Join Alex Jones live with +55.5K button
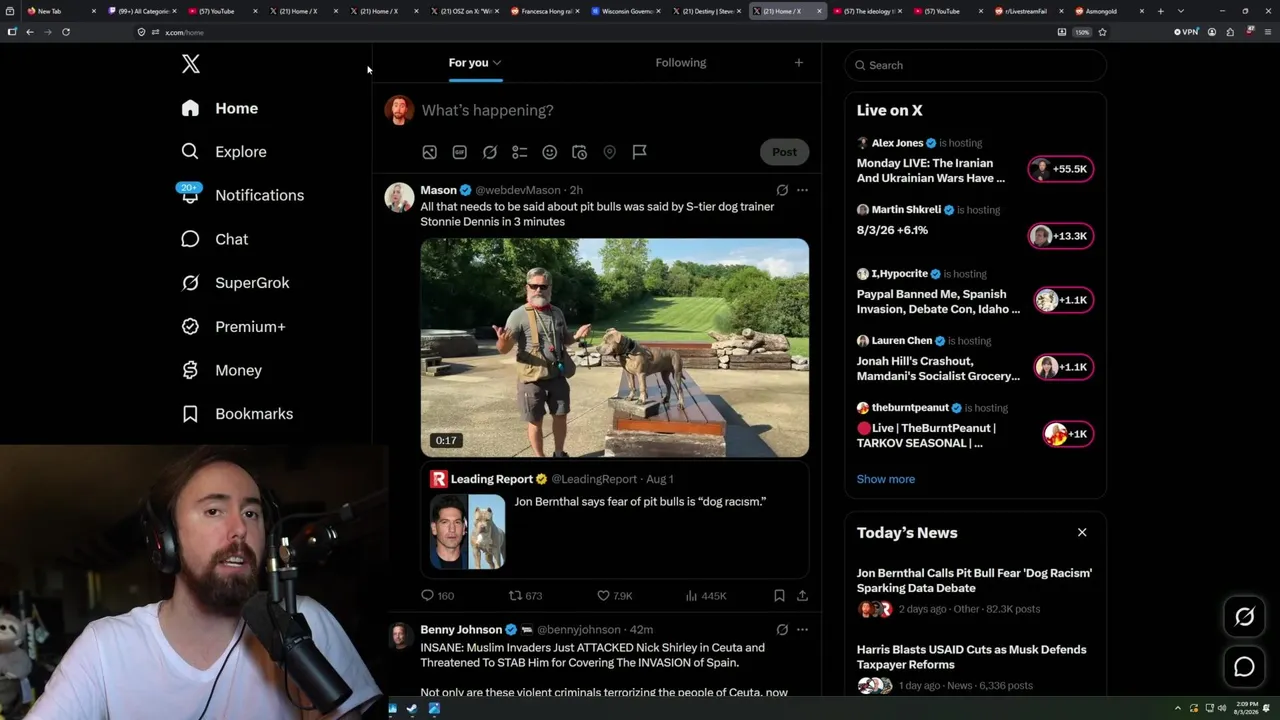This screenshot has width=1280, height=720. 1061,169
